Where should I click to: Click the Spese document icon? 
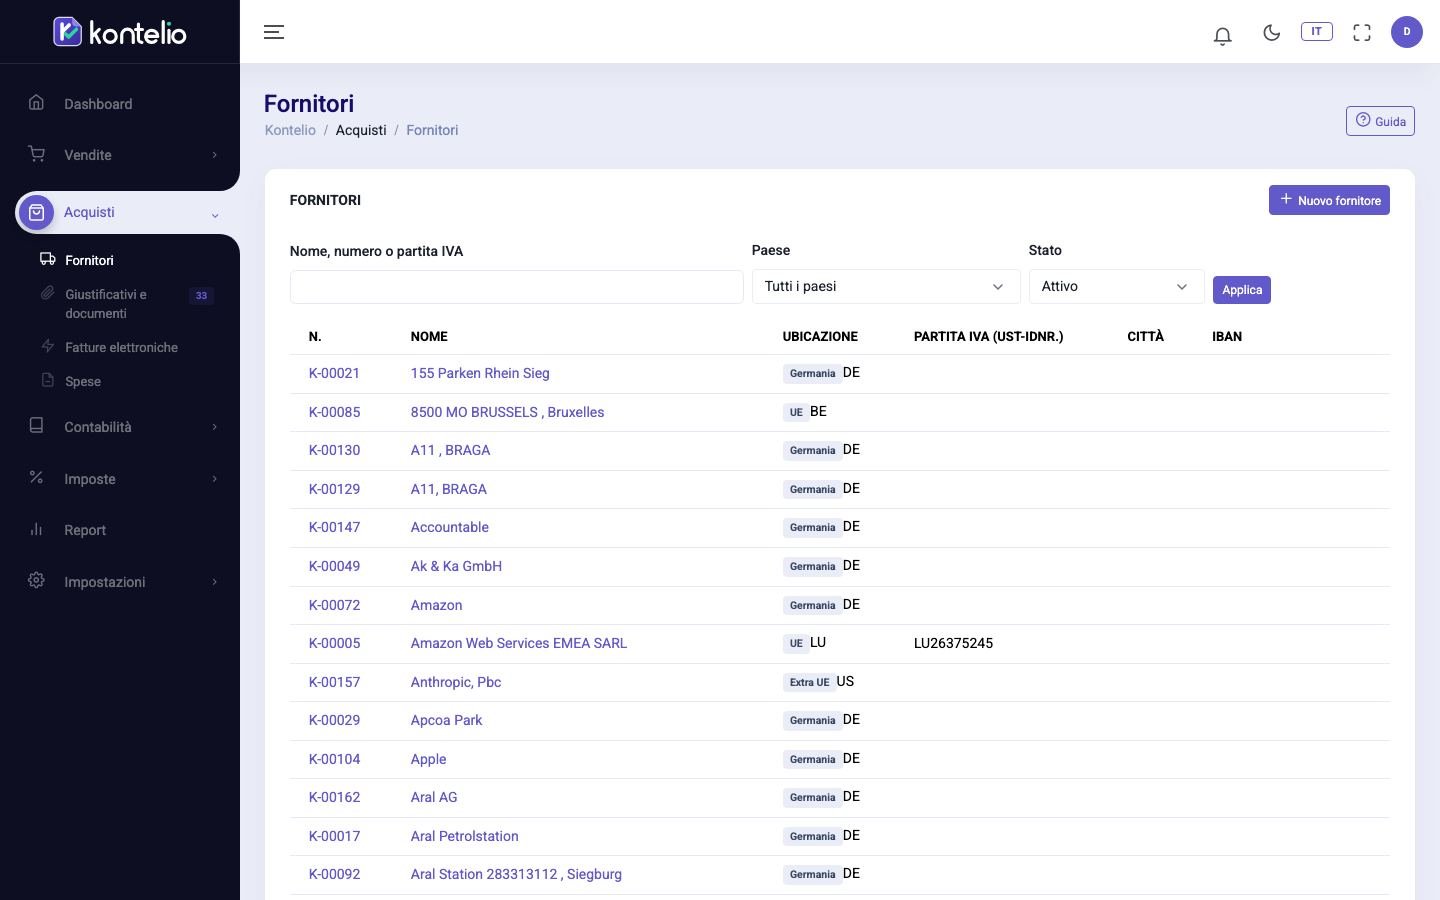coord(47,380)
